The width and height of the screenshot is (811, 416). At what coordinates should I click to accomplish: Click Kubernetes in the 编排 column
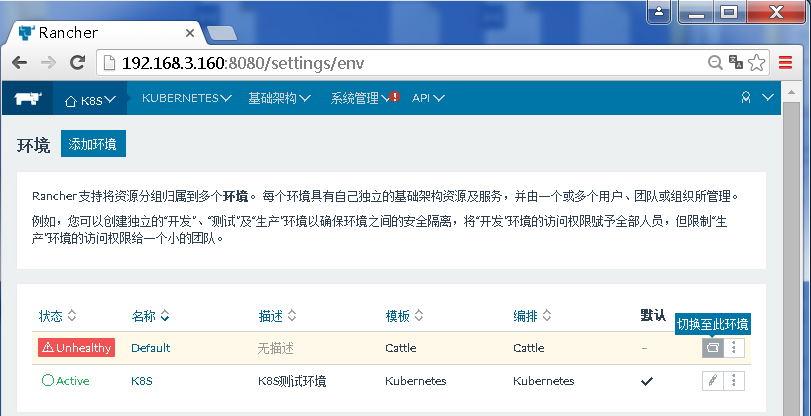(544, 381)
